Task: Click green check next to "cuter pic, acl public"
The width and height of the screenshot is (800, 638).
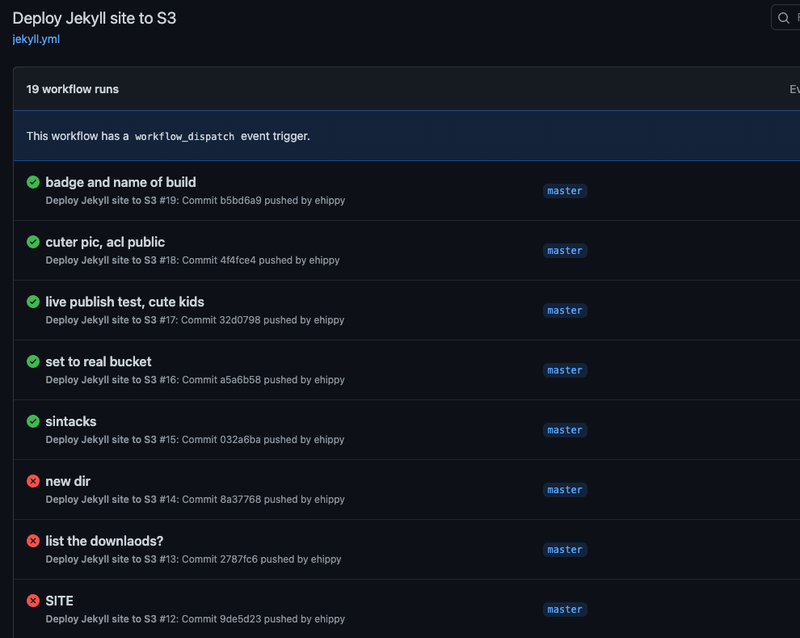Action: (31, 242)
